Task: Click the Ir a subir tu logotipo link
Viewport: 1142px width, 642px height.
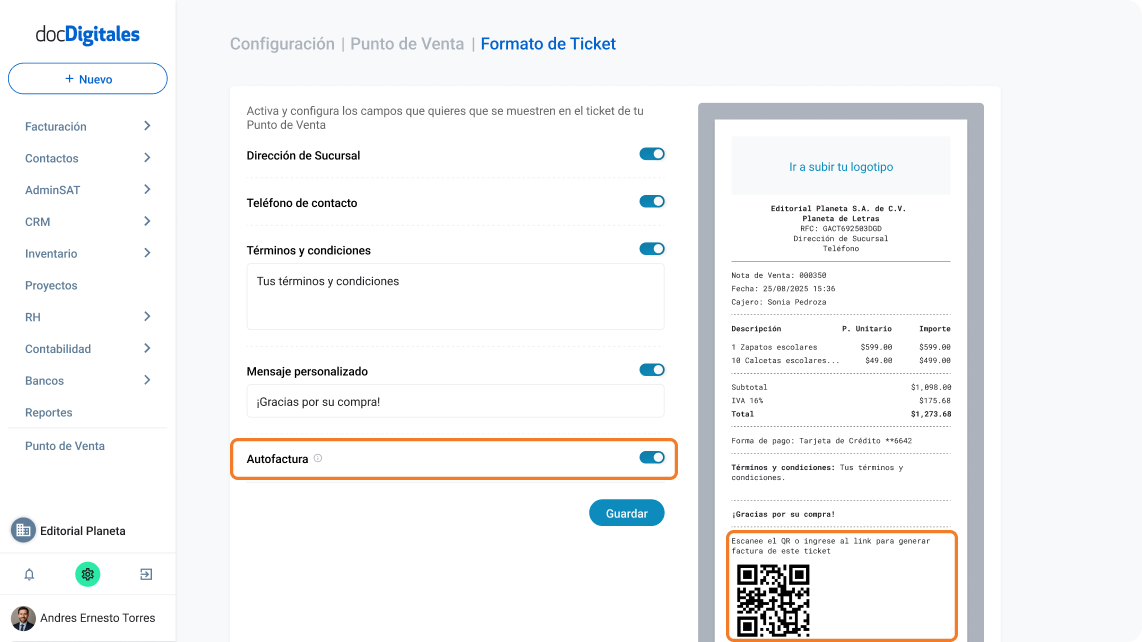Action: (x=840, y=167)
